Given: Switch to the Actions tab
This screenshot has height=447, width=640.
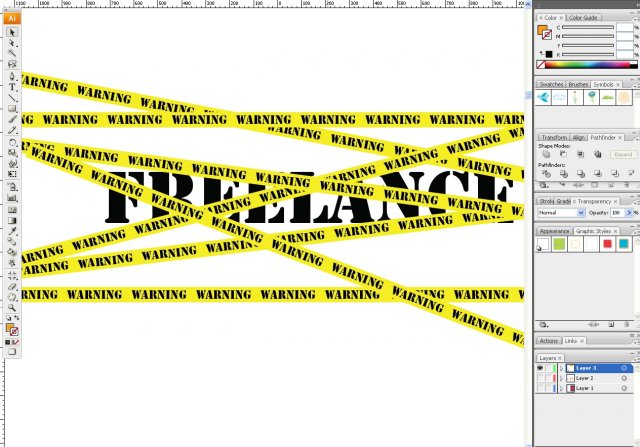Looking at the screenshot, I should [549, 341].
